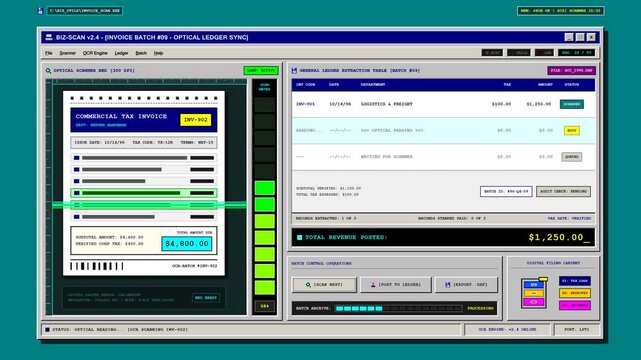Click the BED READY button

[x=206, y=298]
